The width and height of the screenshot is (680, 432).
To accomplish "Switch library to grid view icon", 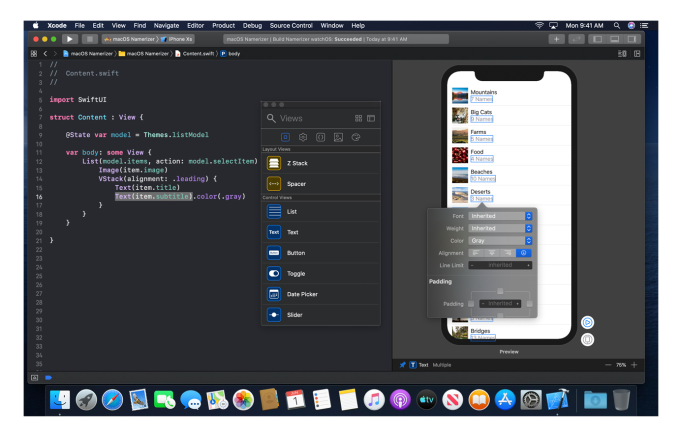I will 359,118.
